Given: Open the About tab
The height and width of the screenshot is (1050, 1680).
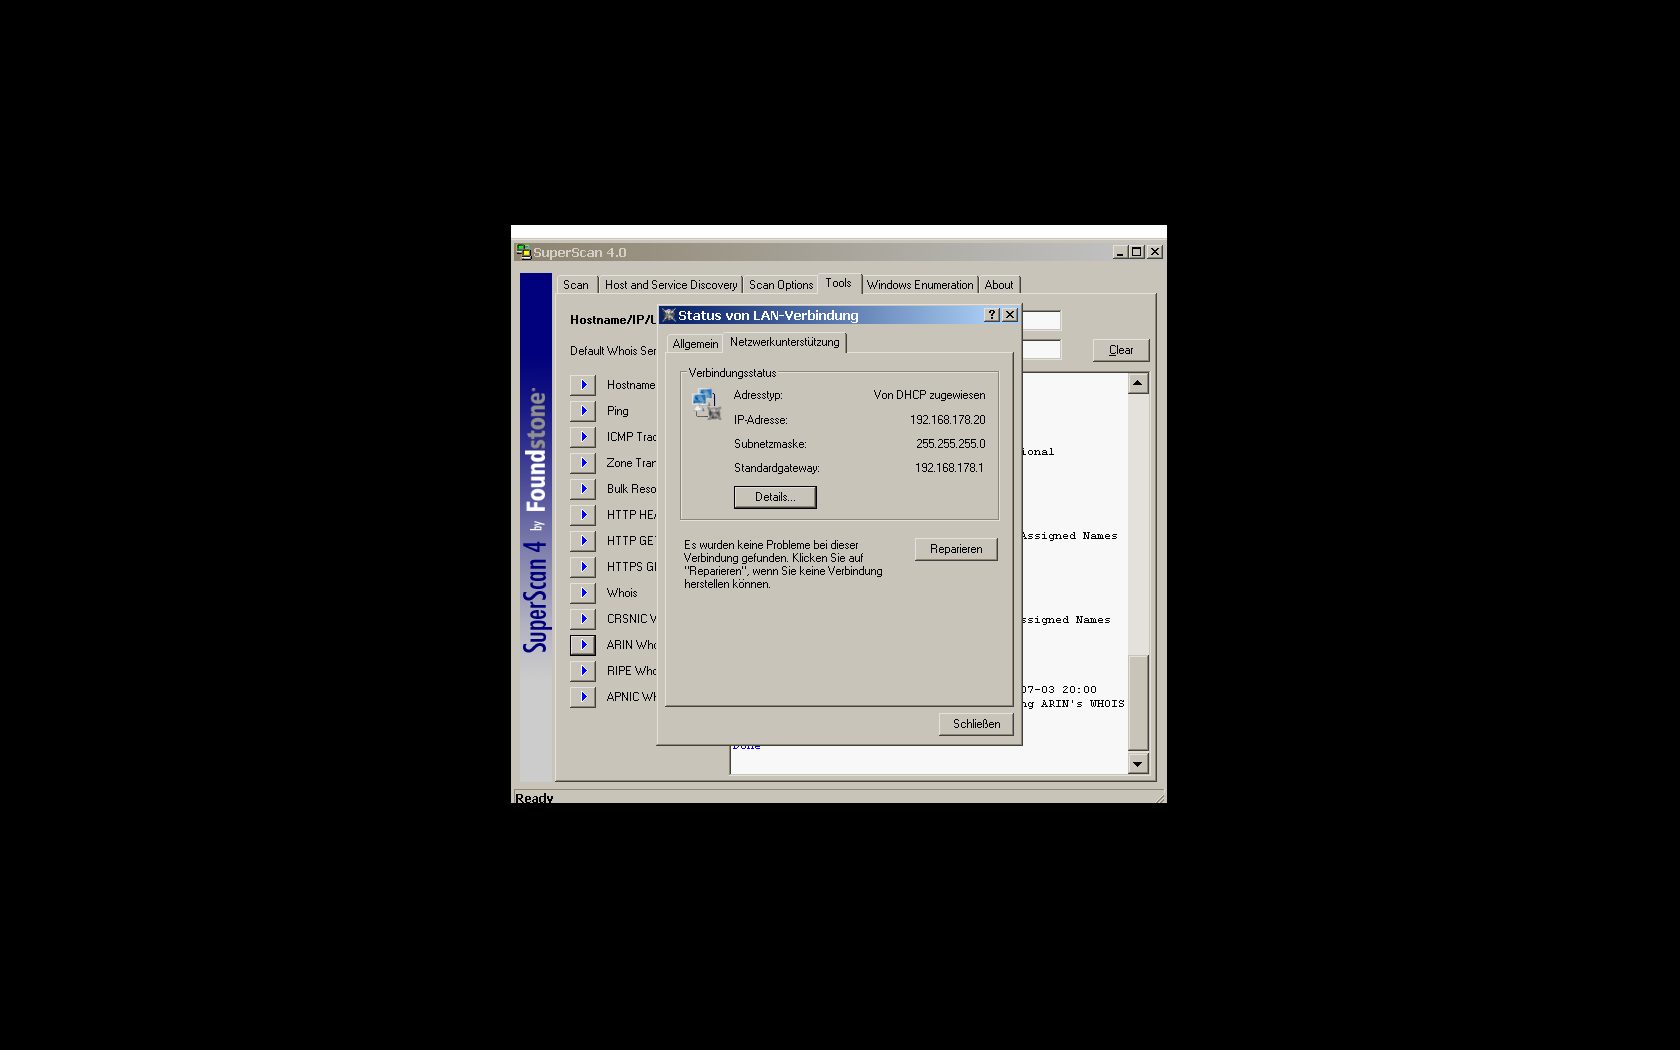Looking at the screenshot, I should [x=999, y=285].
